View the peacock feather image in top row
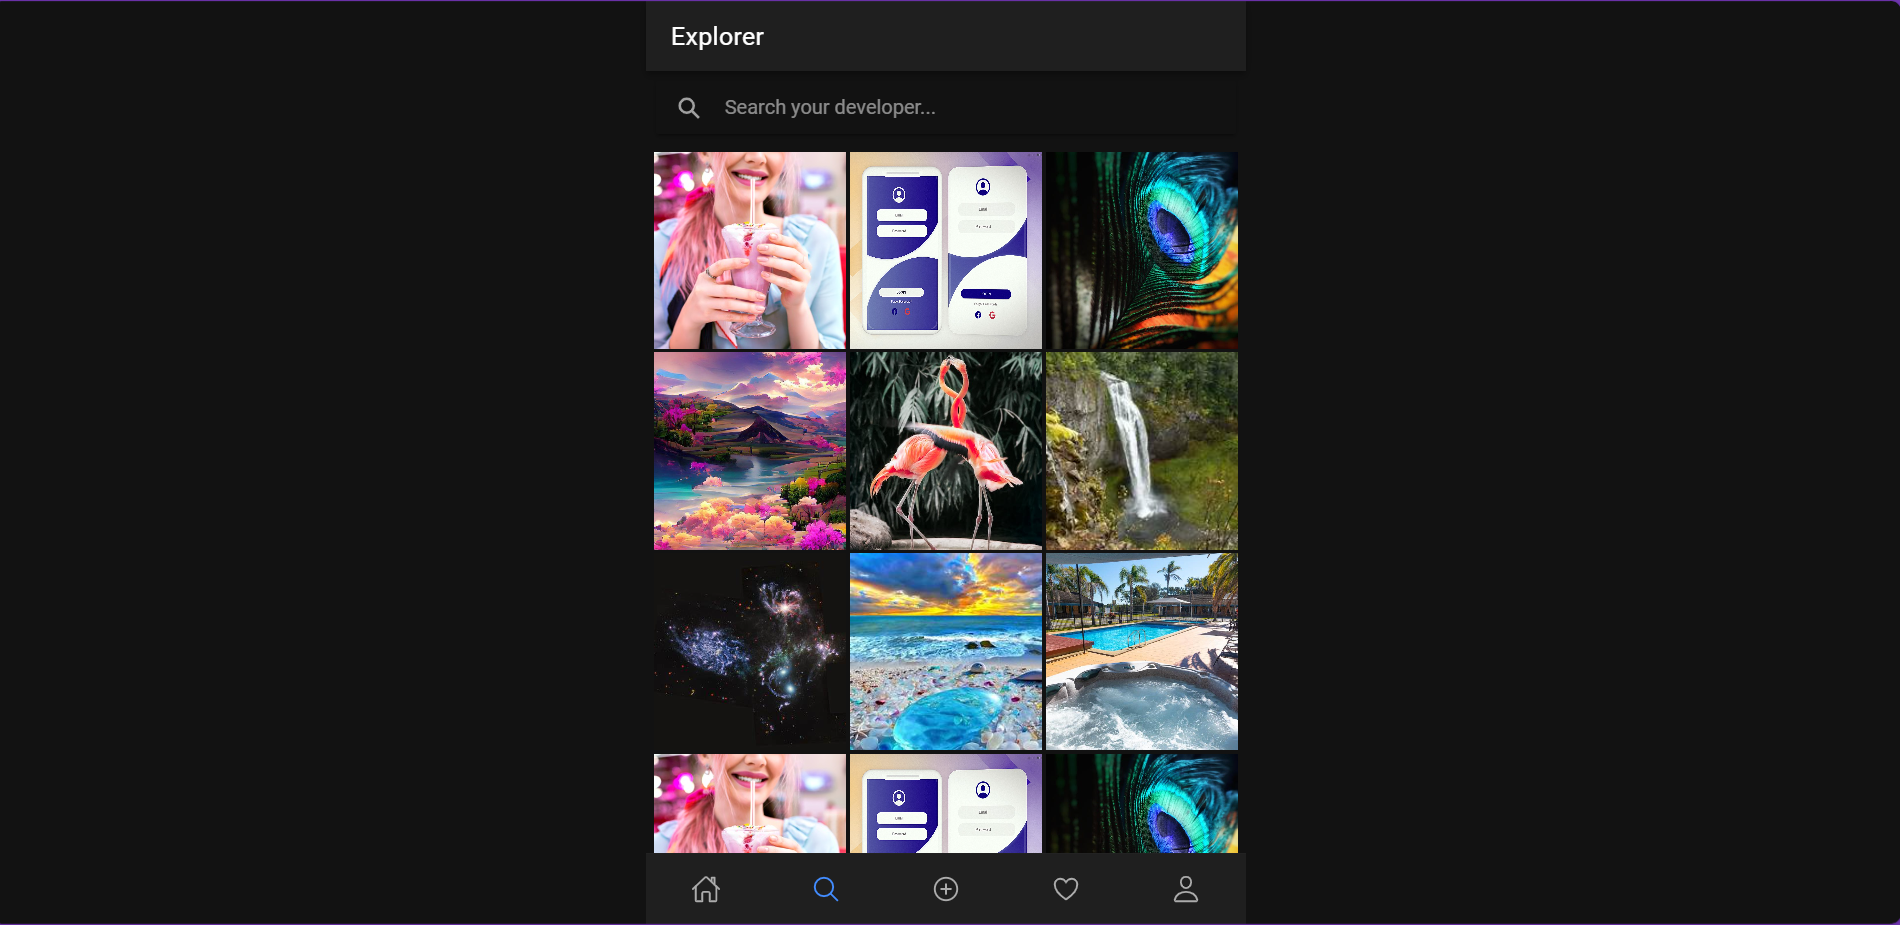1900x925 pixels. (x=1142, y=250)
